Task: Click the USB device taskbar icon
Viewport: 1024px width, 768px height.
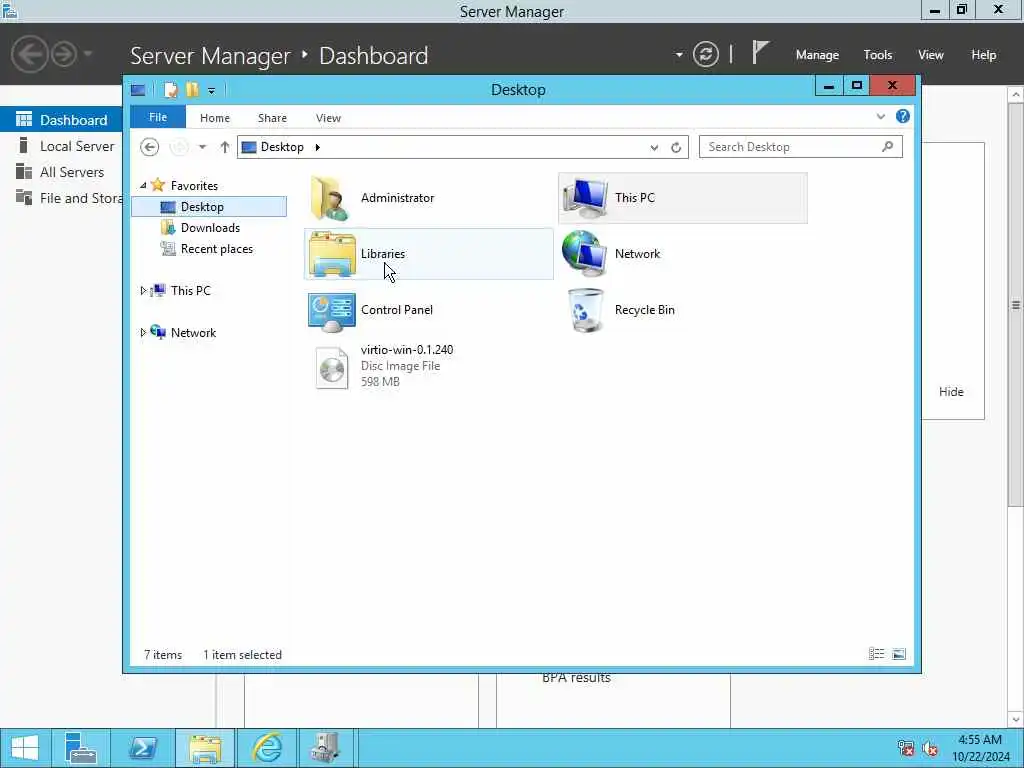Action: (325, 748)
